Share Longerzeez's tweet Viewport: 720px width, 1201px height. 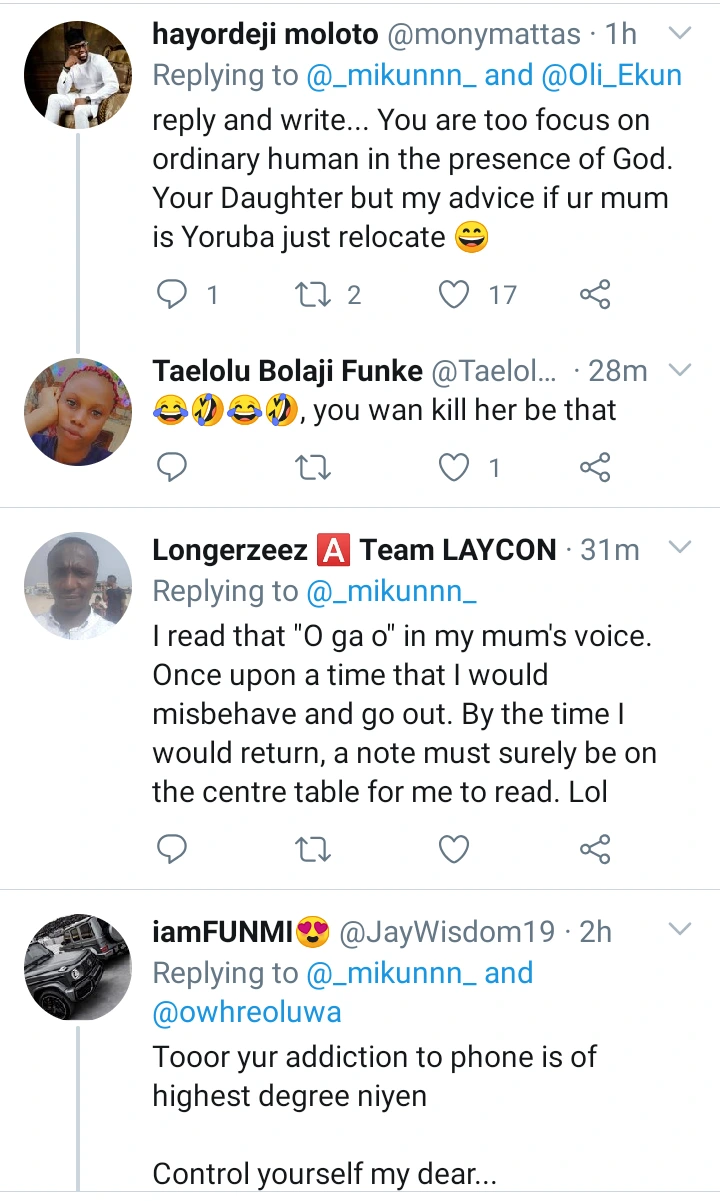595,849
